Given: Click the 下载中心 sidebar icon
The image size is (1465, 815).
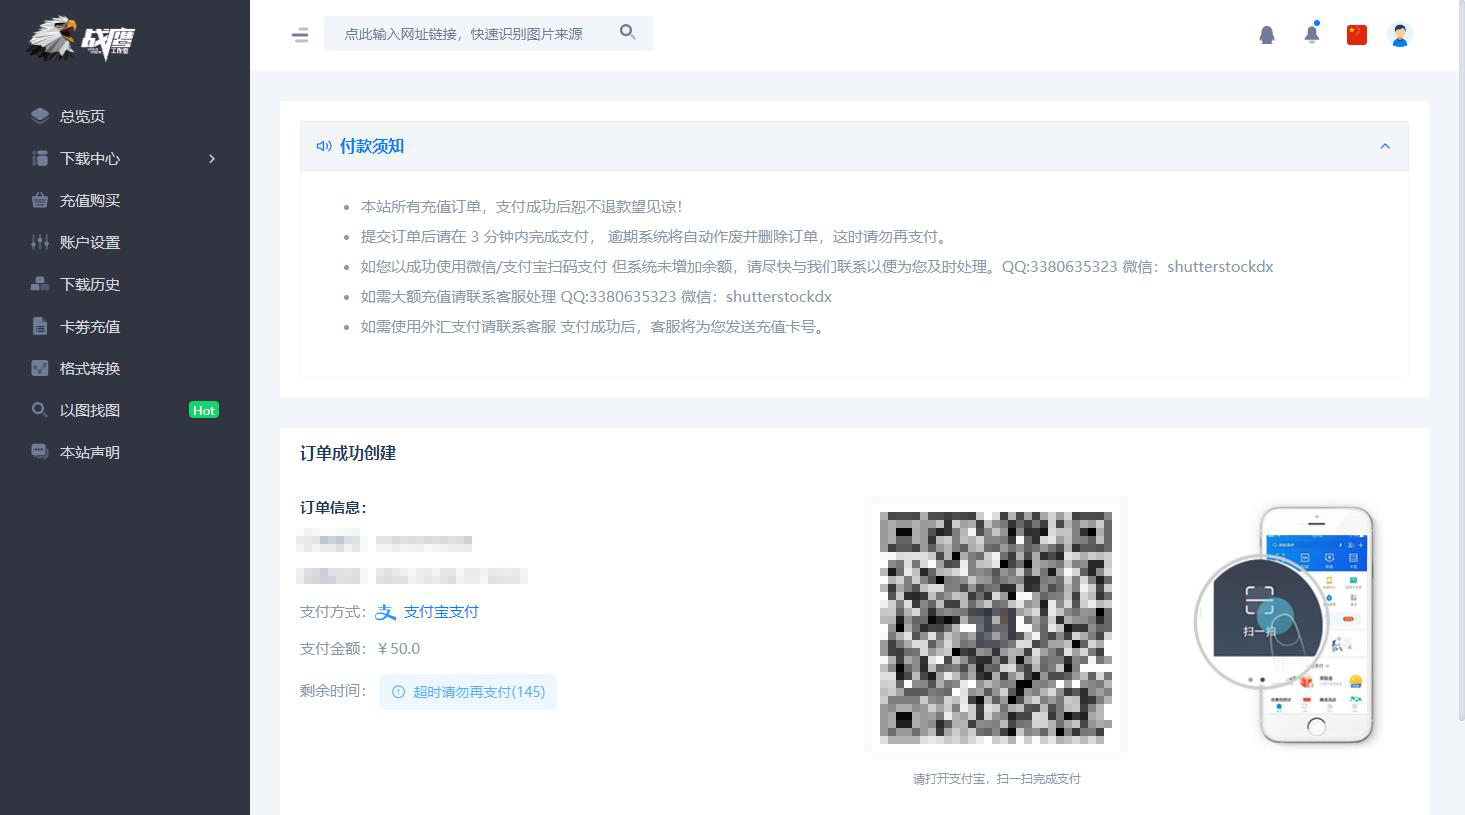Looking at the screenshot, I should click(x=40, y=158).
